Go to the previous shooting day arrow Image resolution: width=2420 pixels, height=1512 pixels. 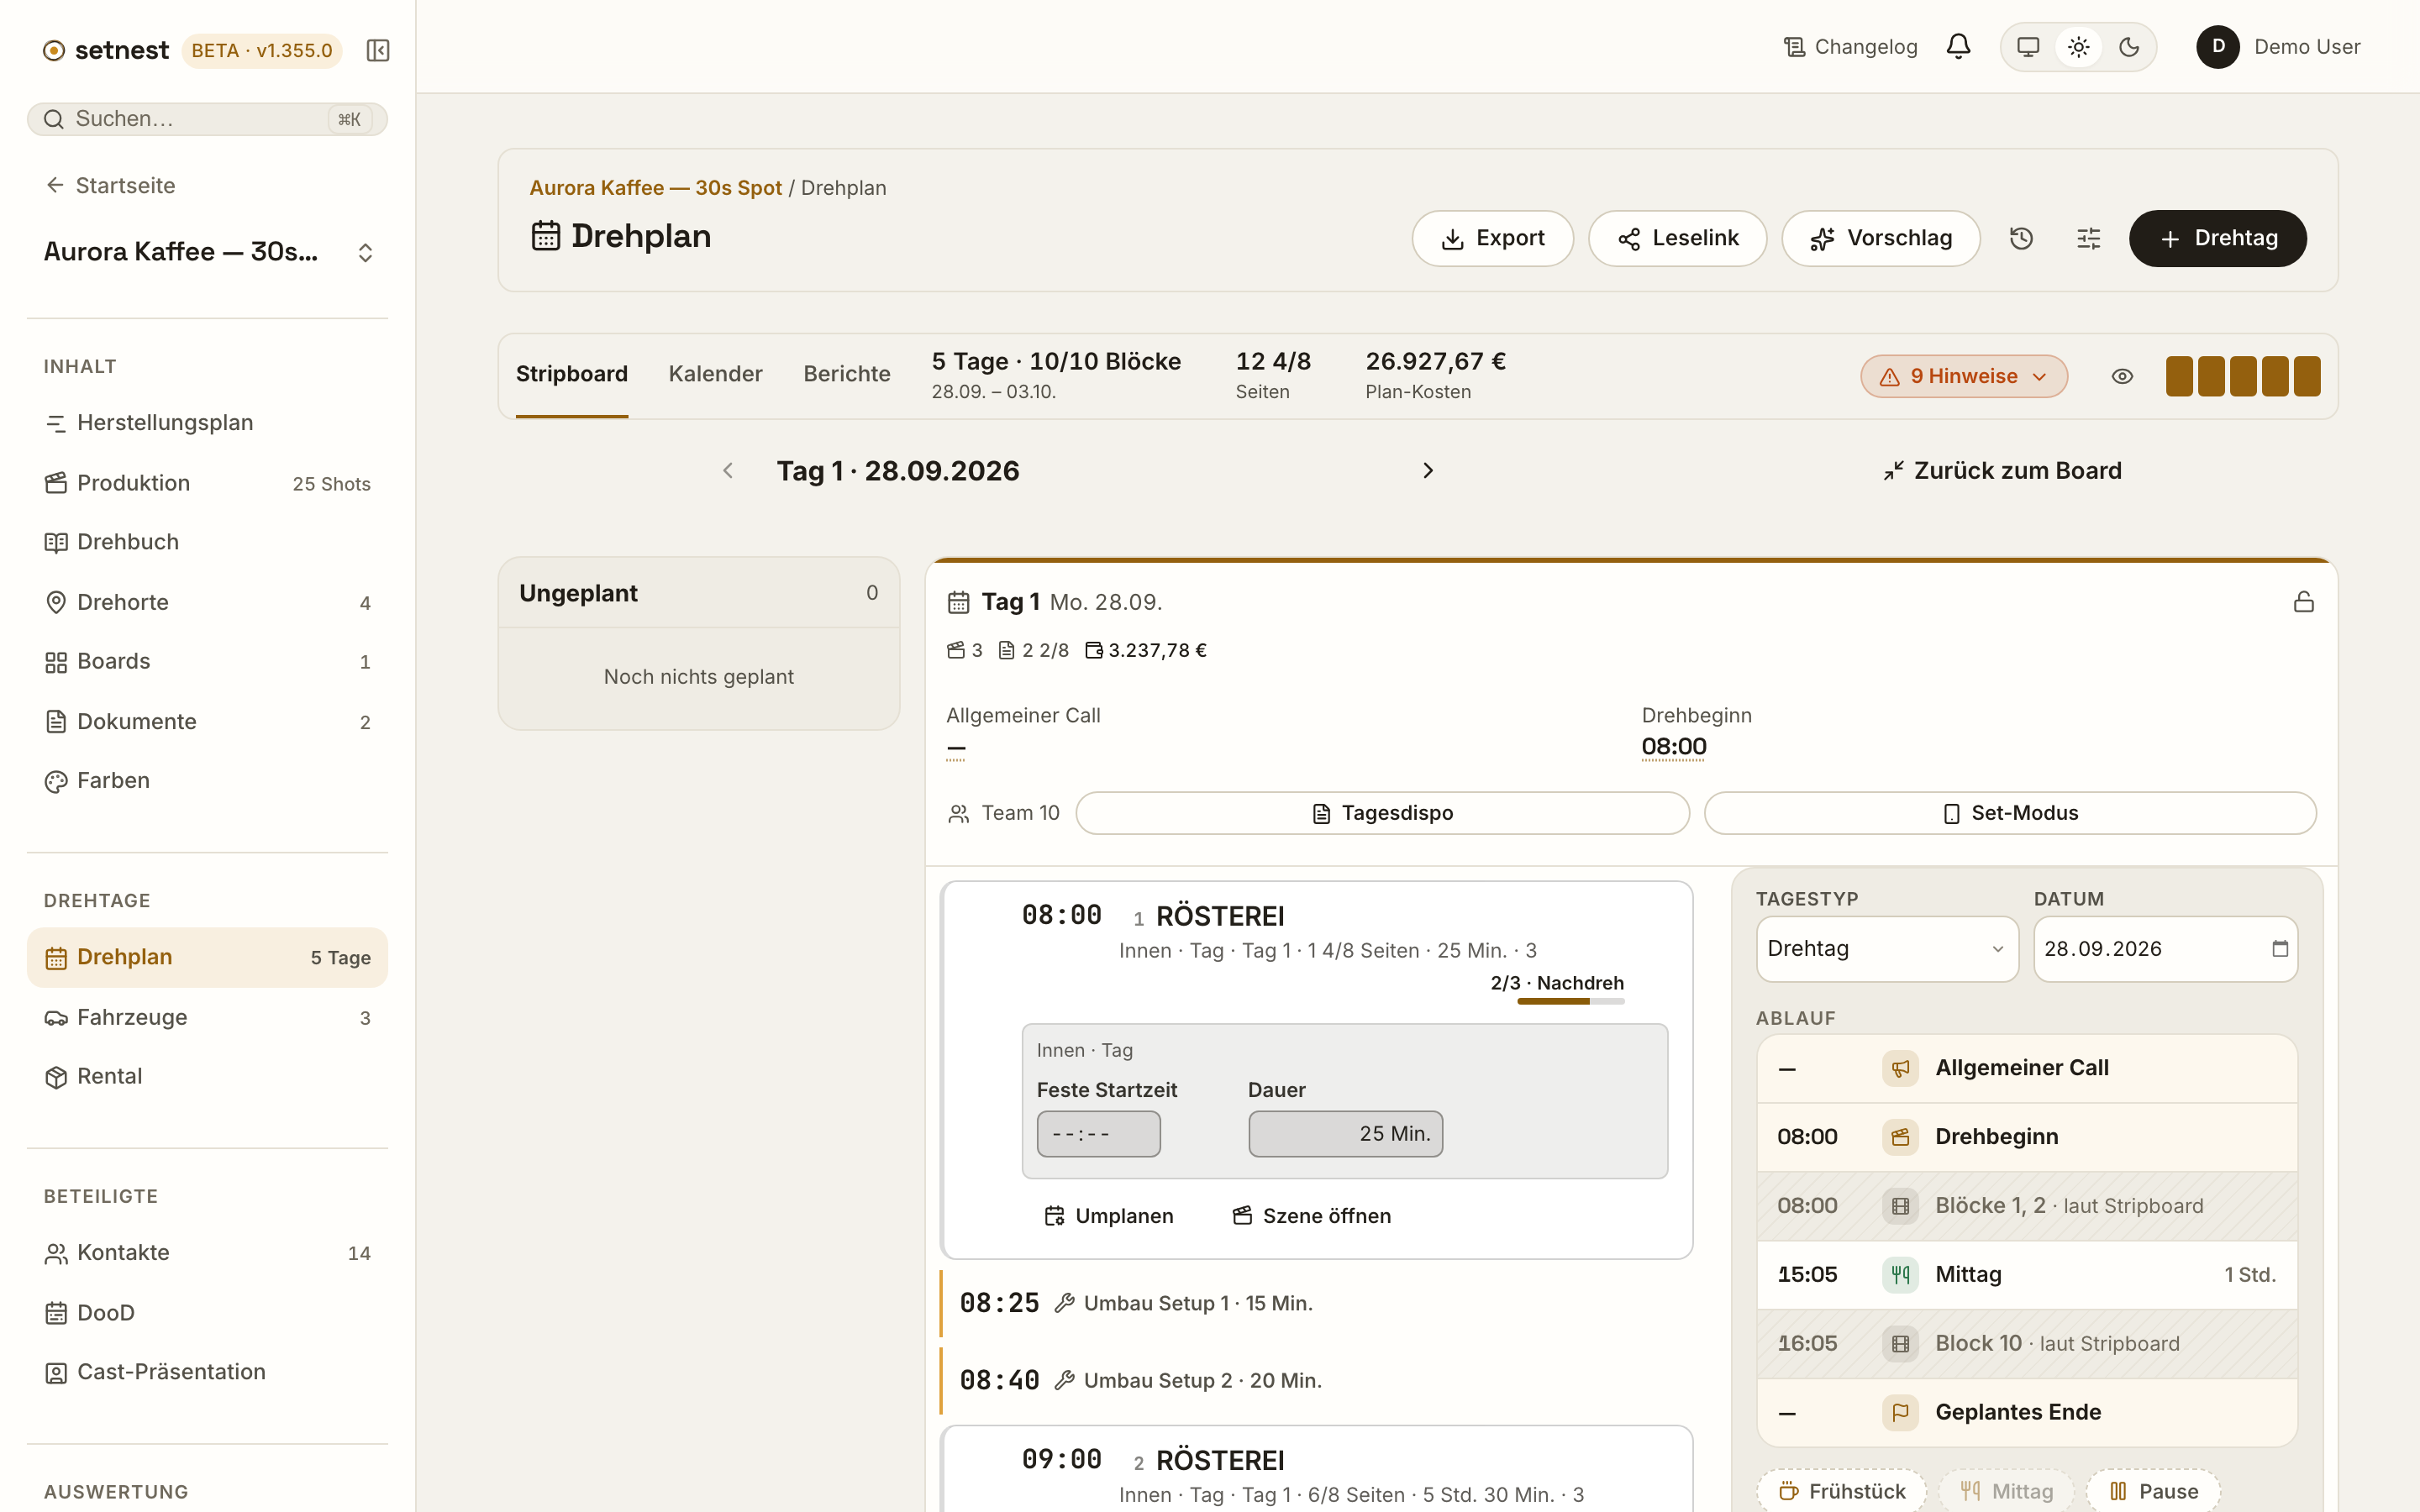pyautogui.click(x=728, y=470)
